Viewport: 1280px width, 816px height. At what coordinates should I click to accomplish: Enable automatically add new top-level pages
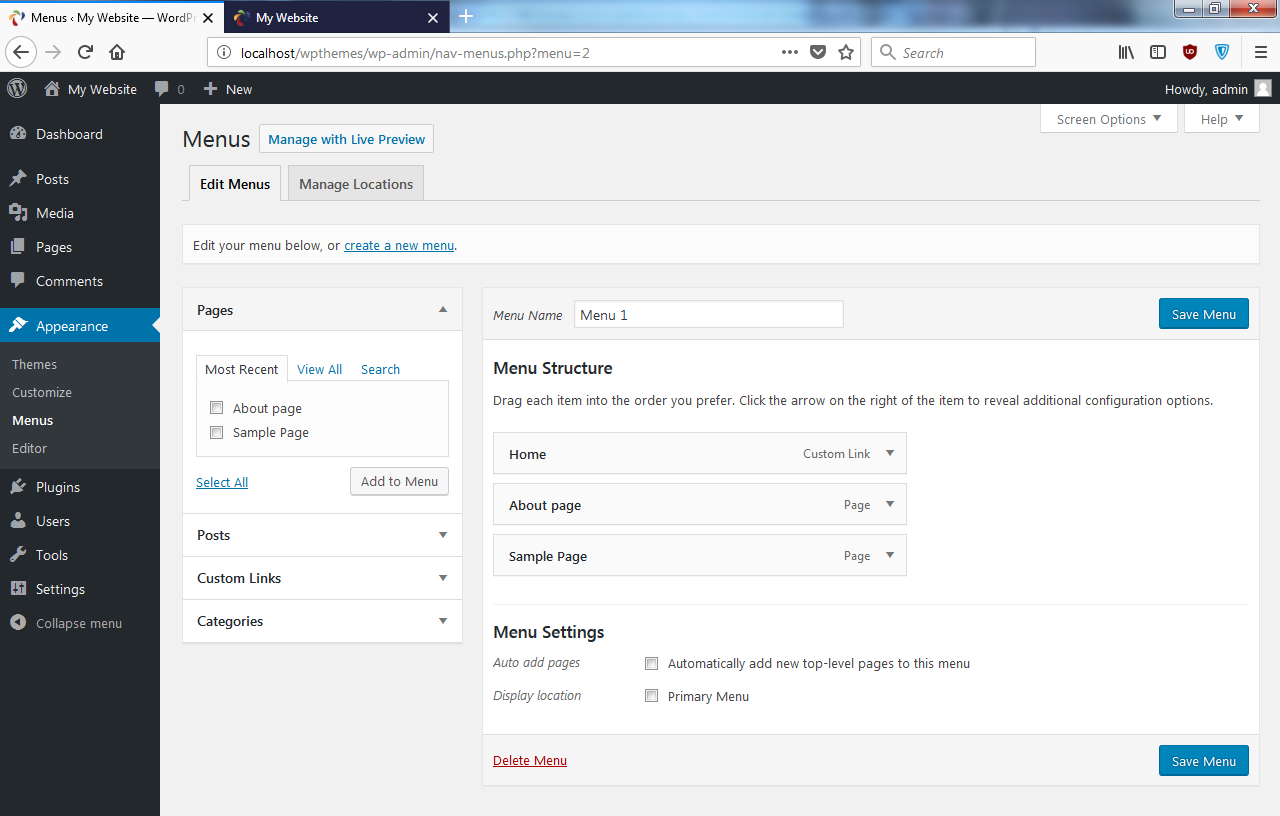(652, 663)
